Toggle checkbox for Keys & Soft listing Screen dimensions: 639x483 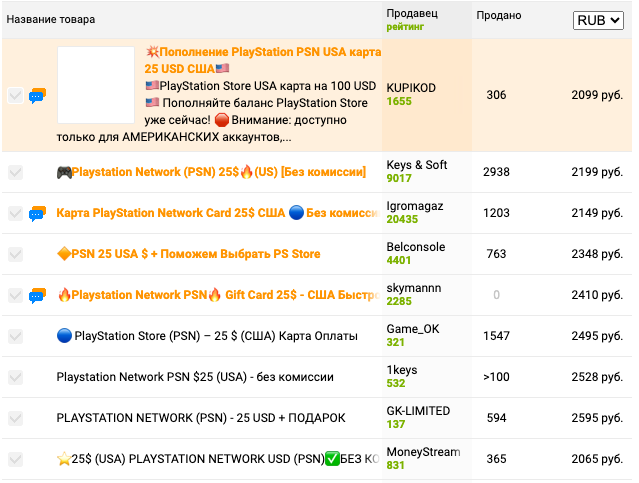click(x=15, y=172)
